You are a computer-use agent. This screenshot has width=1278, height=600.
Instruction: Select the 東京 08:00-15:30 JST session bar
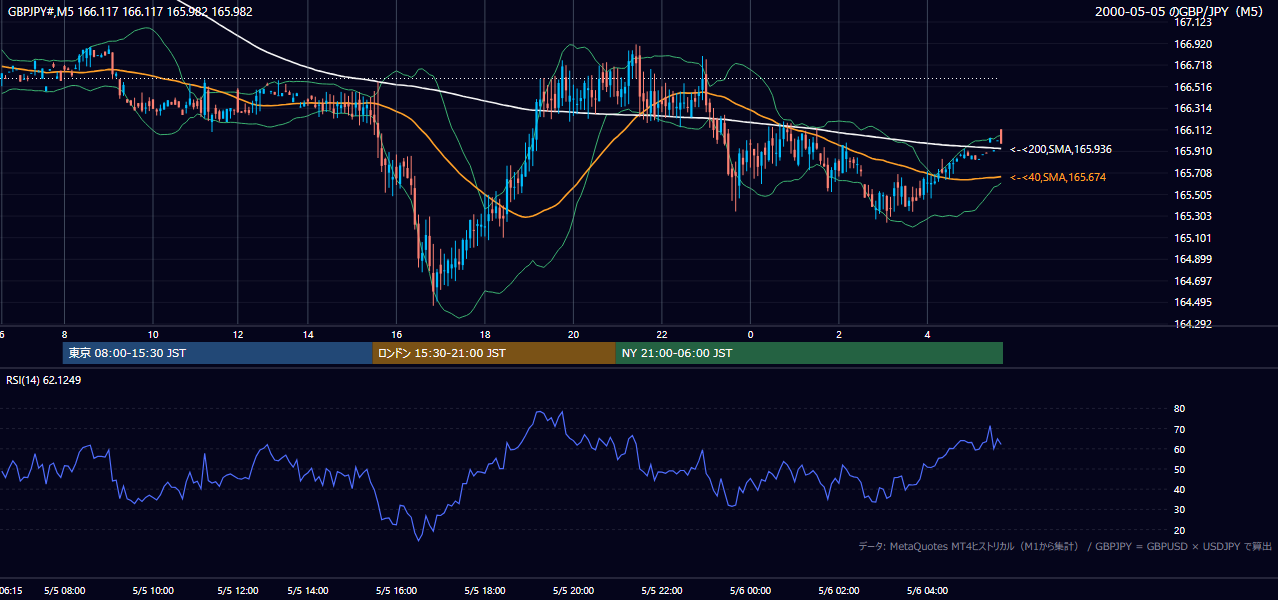(217, 353)
